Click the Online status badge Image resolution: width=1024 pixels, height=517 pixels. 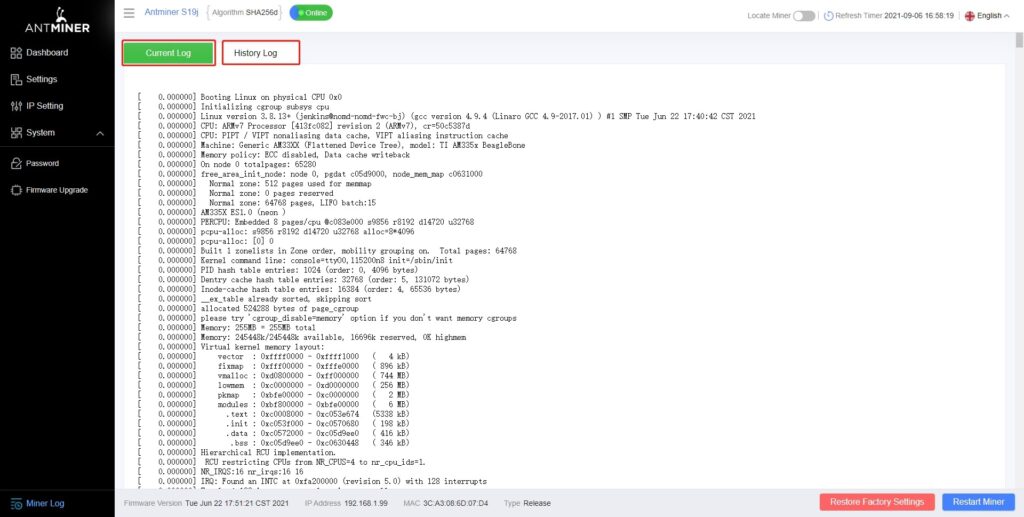(311, 13)
